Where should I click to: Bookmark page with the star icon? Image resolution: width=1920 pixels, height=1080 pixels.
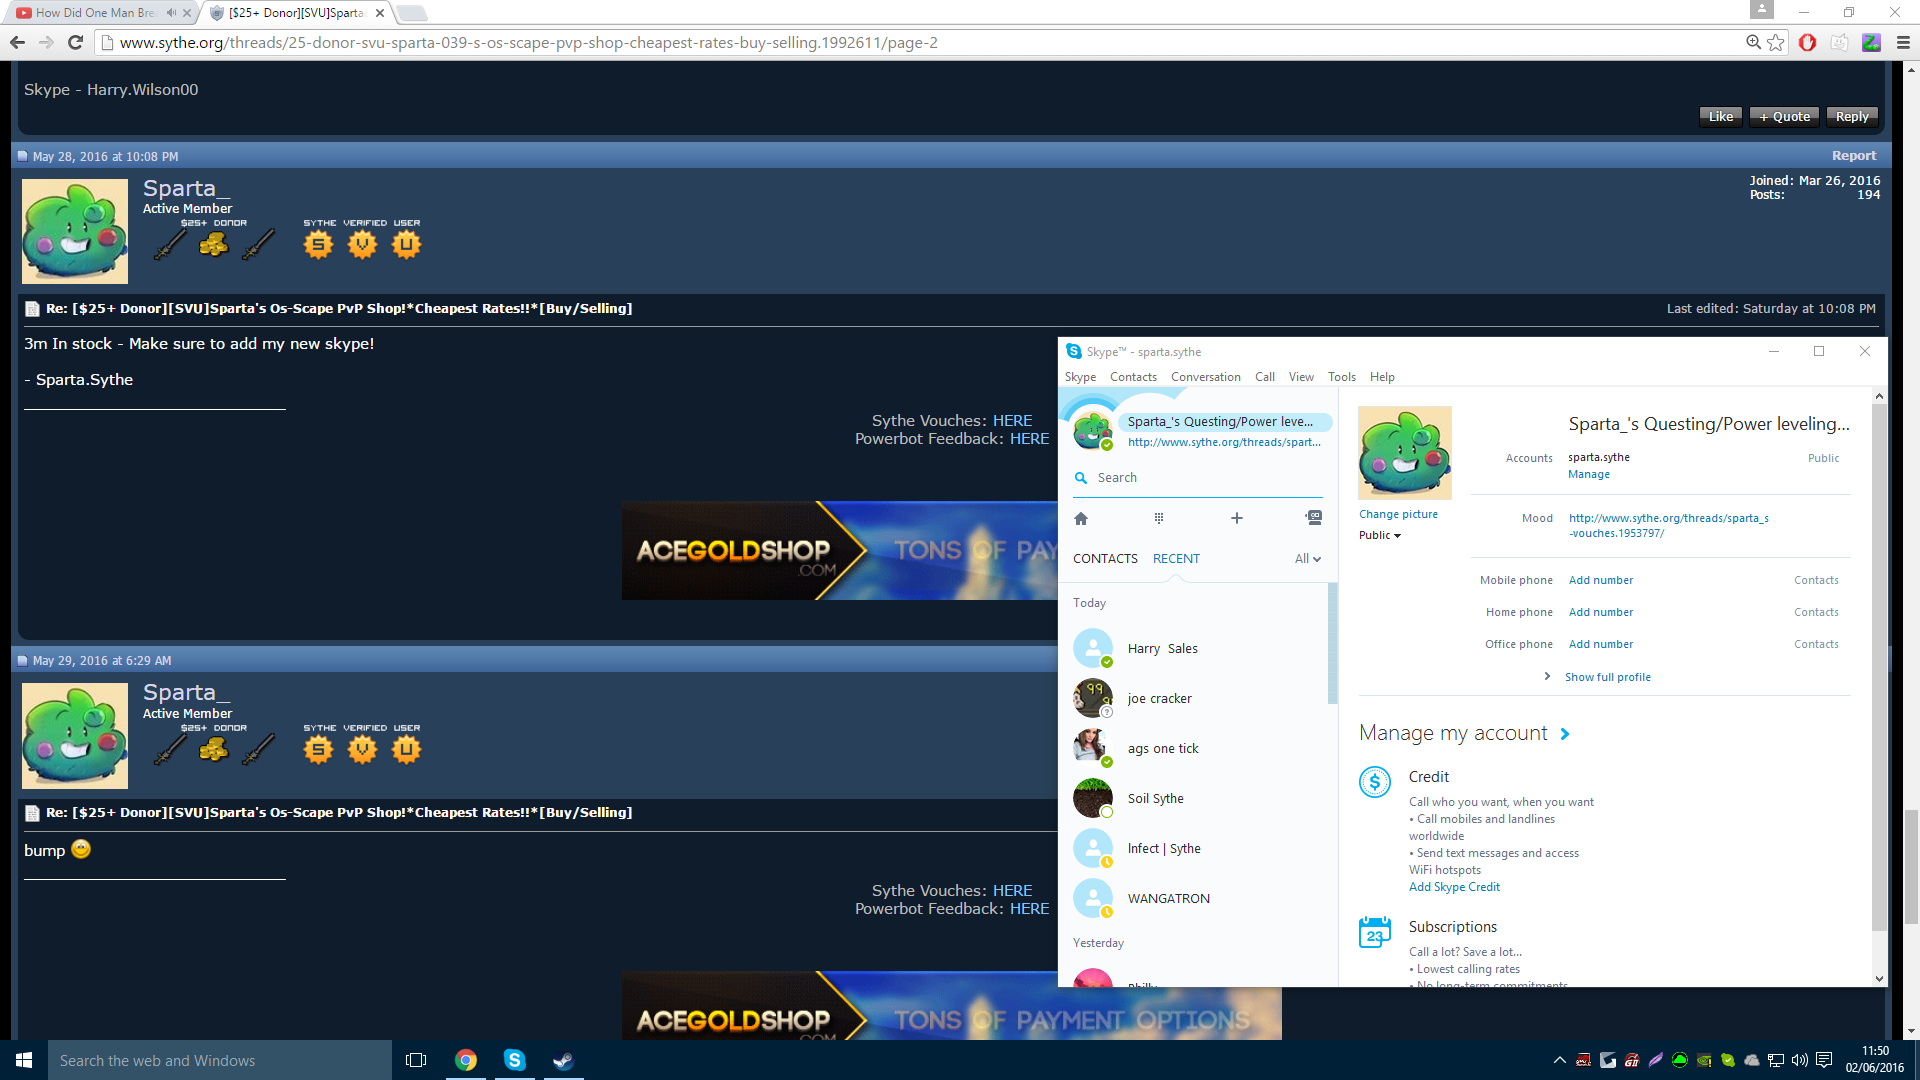tap(1776, 42)
